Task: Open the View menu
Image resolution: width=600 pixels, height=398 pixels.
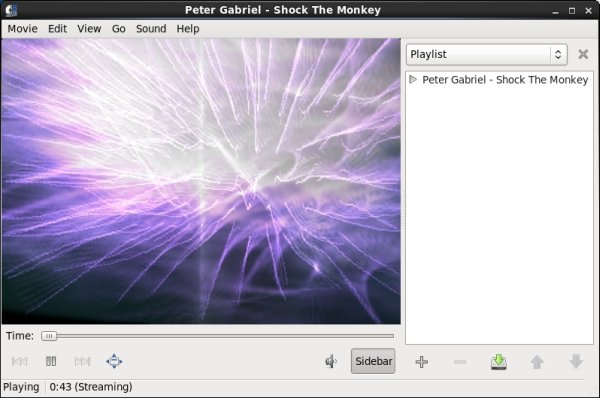Action: [89, 29]
